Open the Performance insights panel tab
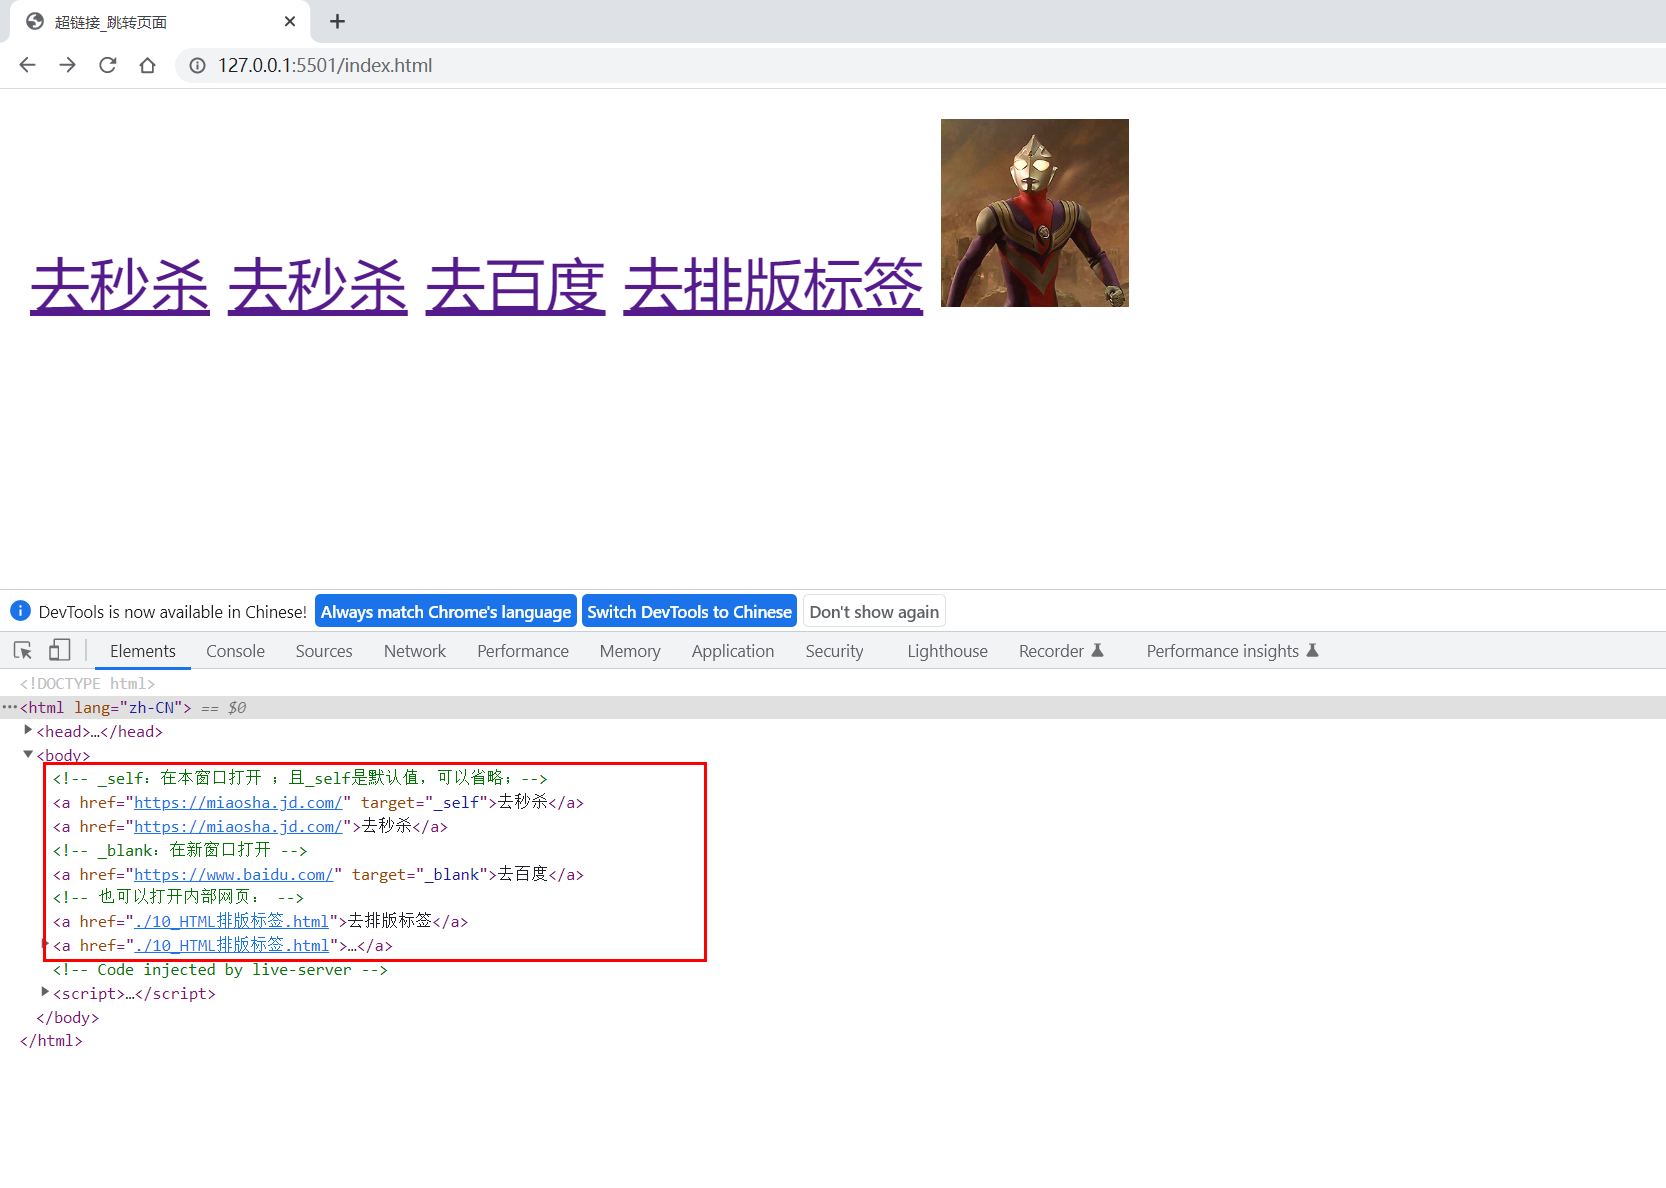1666x1188 pixels. coord(1232,651)
